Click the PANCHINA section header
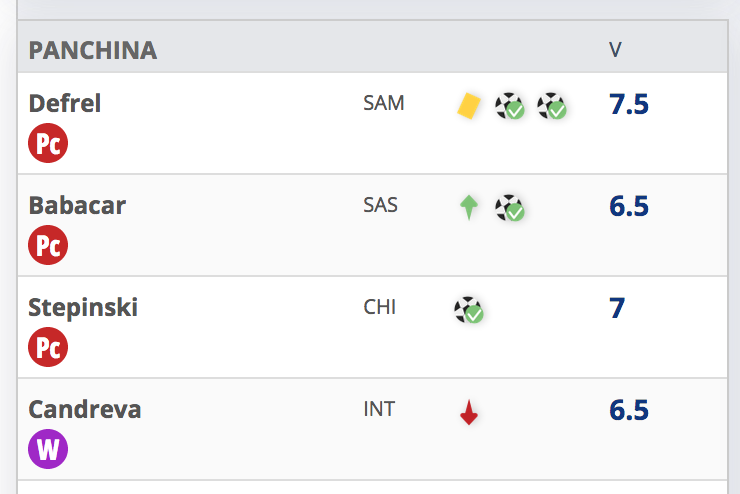740x494 pixels. point(92,50)
